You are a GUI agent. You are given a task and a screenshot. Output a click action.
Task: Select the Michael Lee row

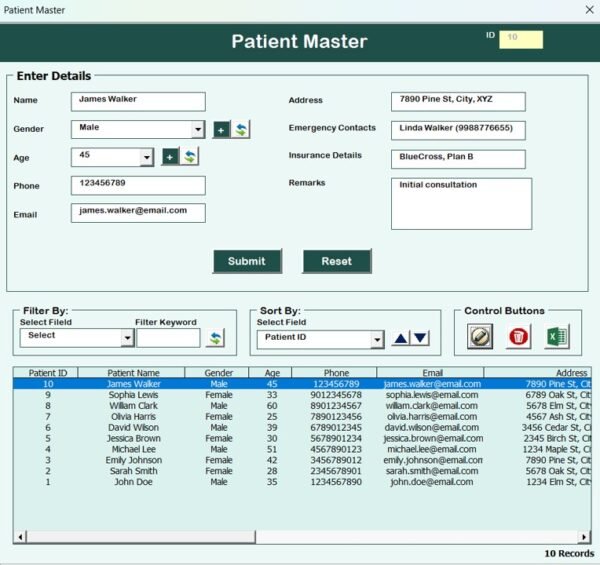[302, 449]
